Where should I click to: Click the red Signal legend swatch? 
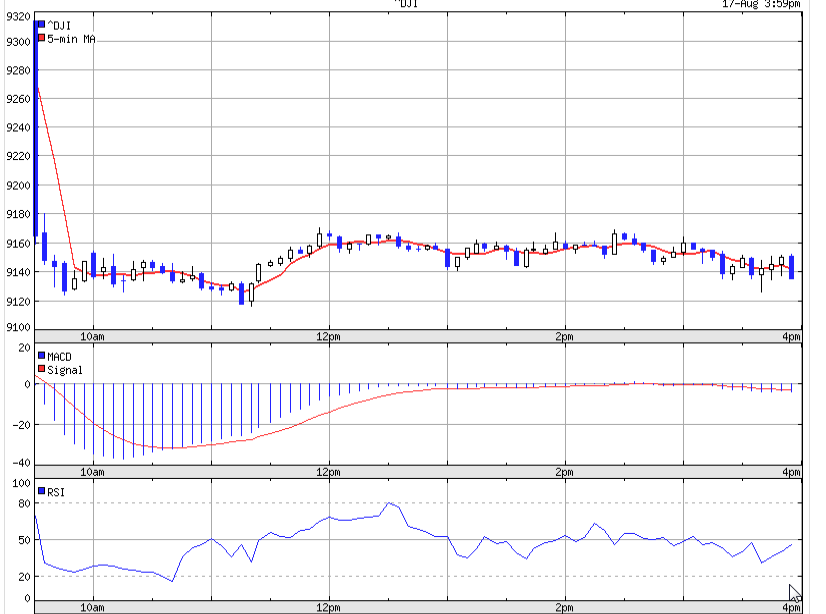coord(42,369)
